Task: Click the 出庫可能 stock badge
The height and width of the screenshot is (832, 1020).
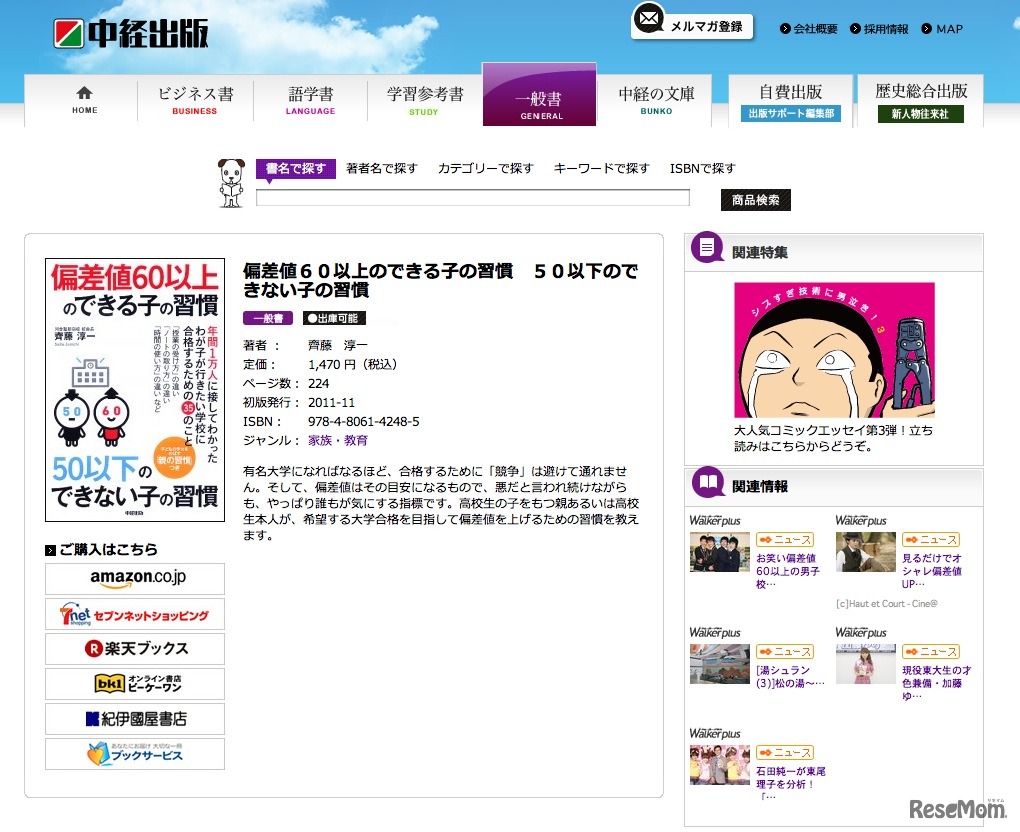Action: pos(334,318)
